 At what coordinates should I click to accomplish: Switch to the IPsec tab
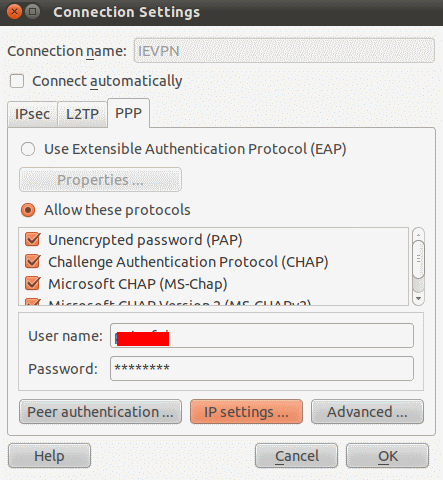tap(33, 114)
